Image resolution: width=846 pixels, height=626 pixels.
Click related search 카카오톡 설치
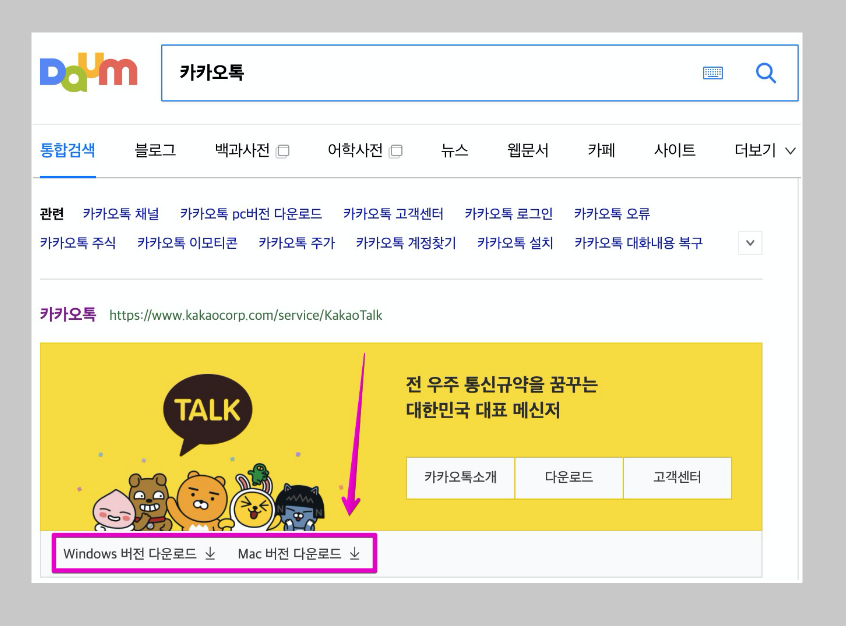[515, 243]
